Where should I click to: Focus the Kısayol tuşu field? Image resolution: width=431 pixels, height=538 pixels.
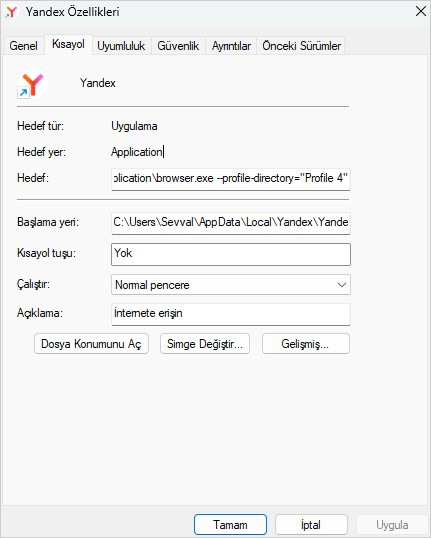(231, 254)
